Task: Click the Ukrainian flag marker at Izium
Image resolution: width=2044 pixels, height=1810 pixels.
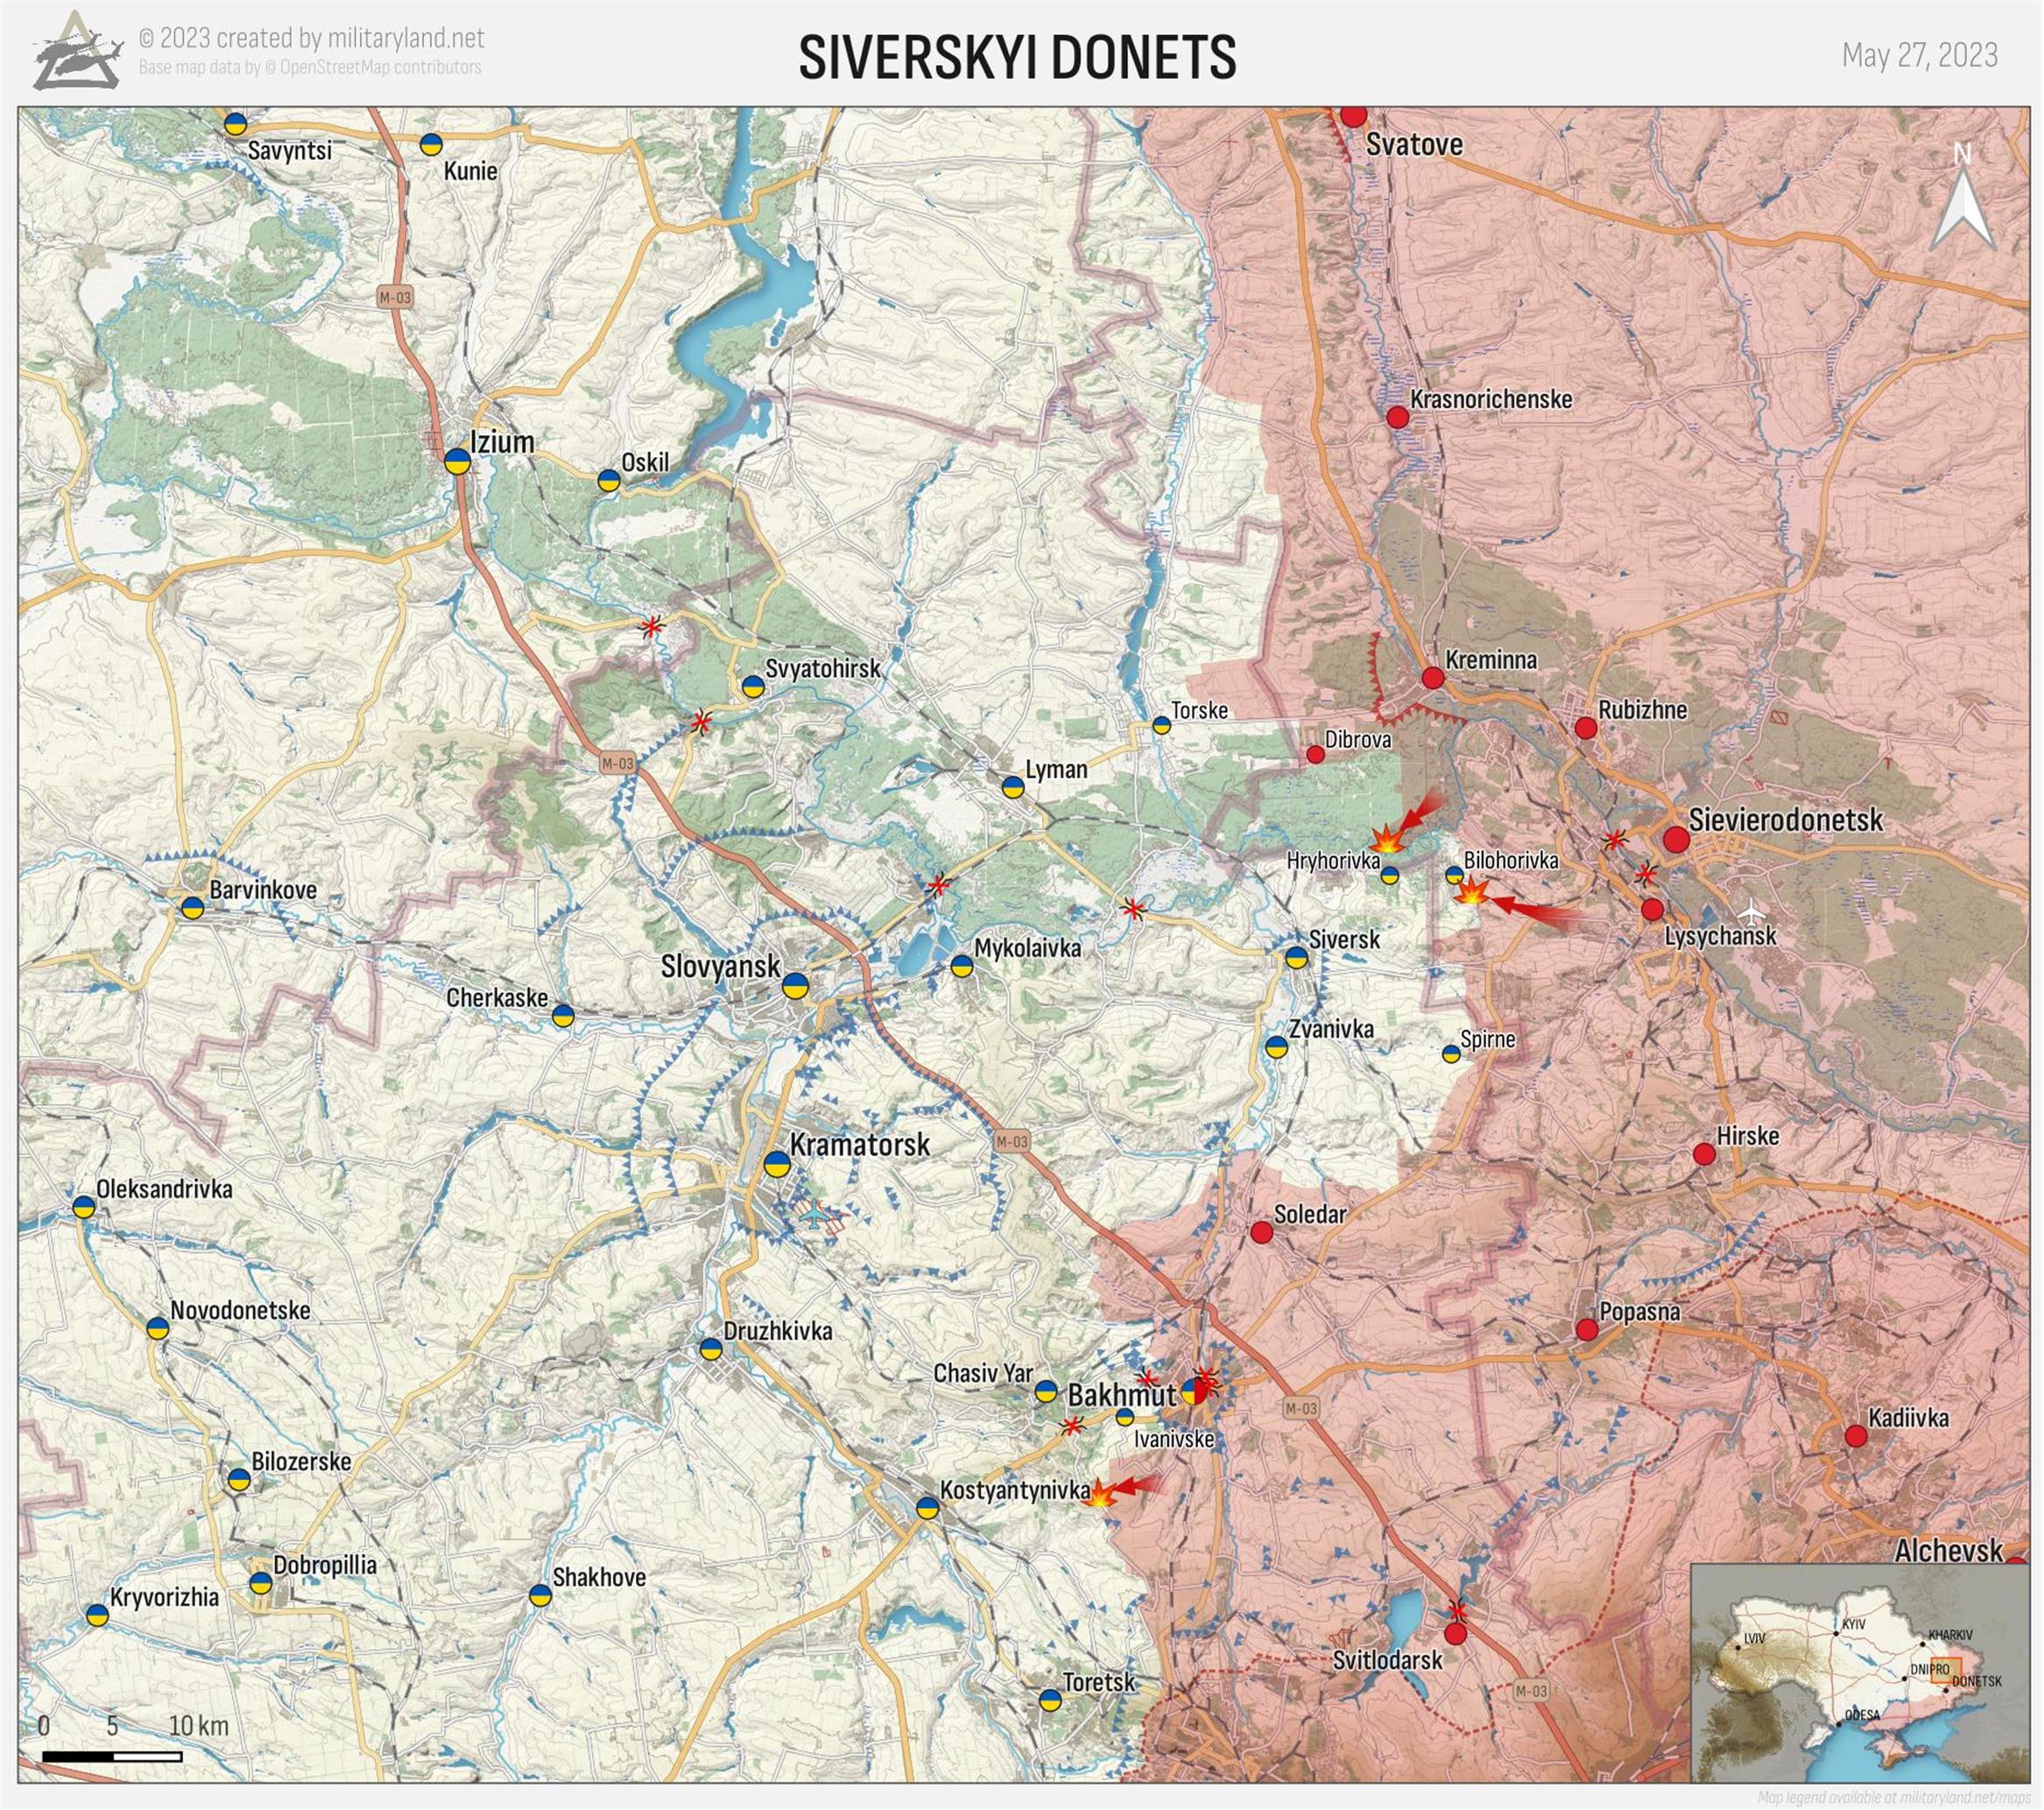Action: [x=458, y=461]
